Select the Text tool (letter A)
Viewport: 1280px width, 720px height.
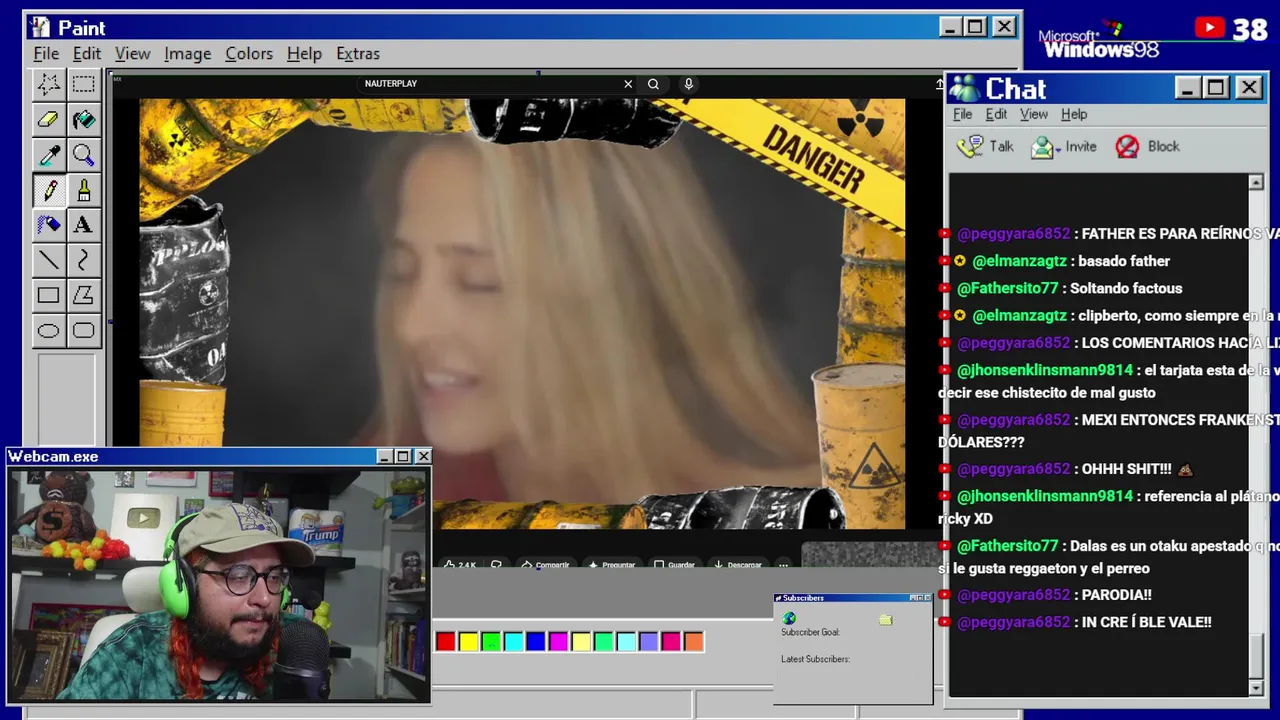(x=83, y=225)
